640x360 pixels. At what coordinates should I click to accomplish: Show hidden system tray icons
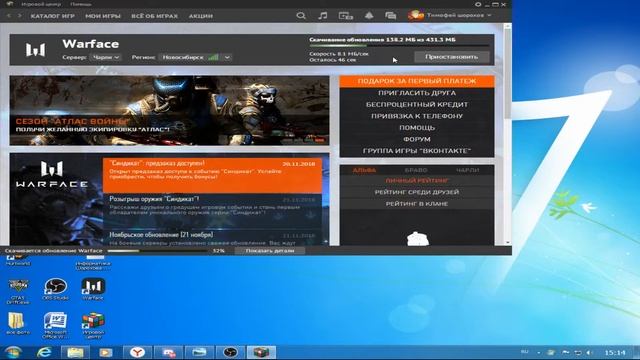coord(539,352)
